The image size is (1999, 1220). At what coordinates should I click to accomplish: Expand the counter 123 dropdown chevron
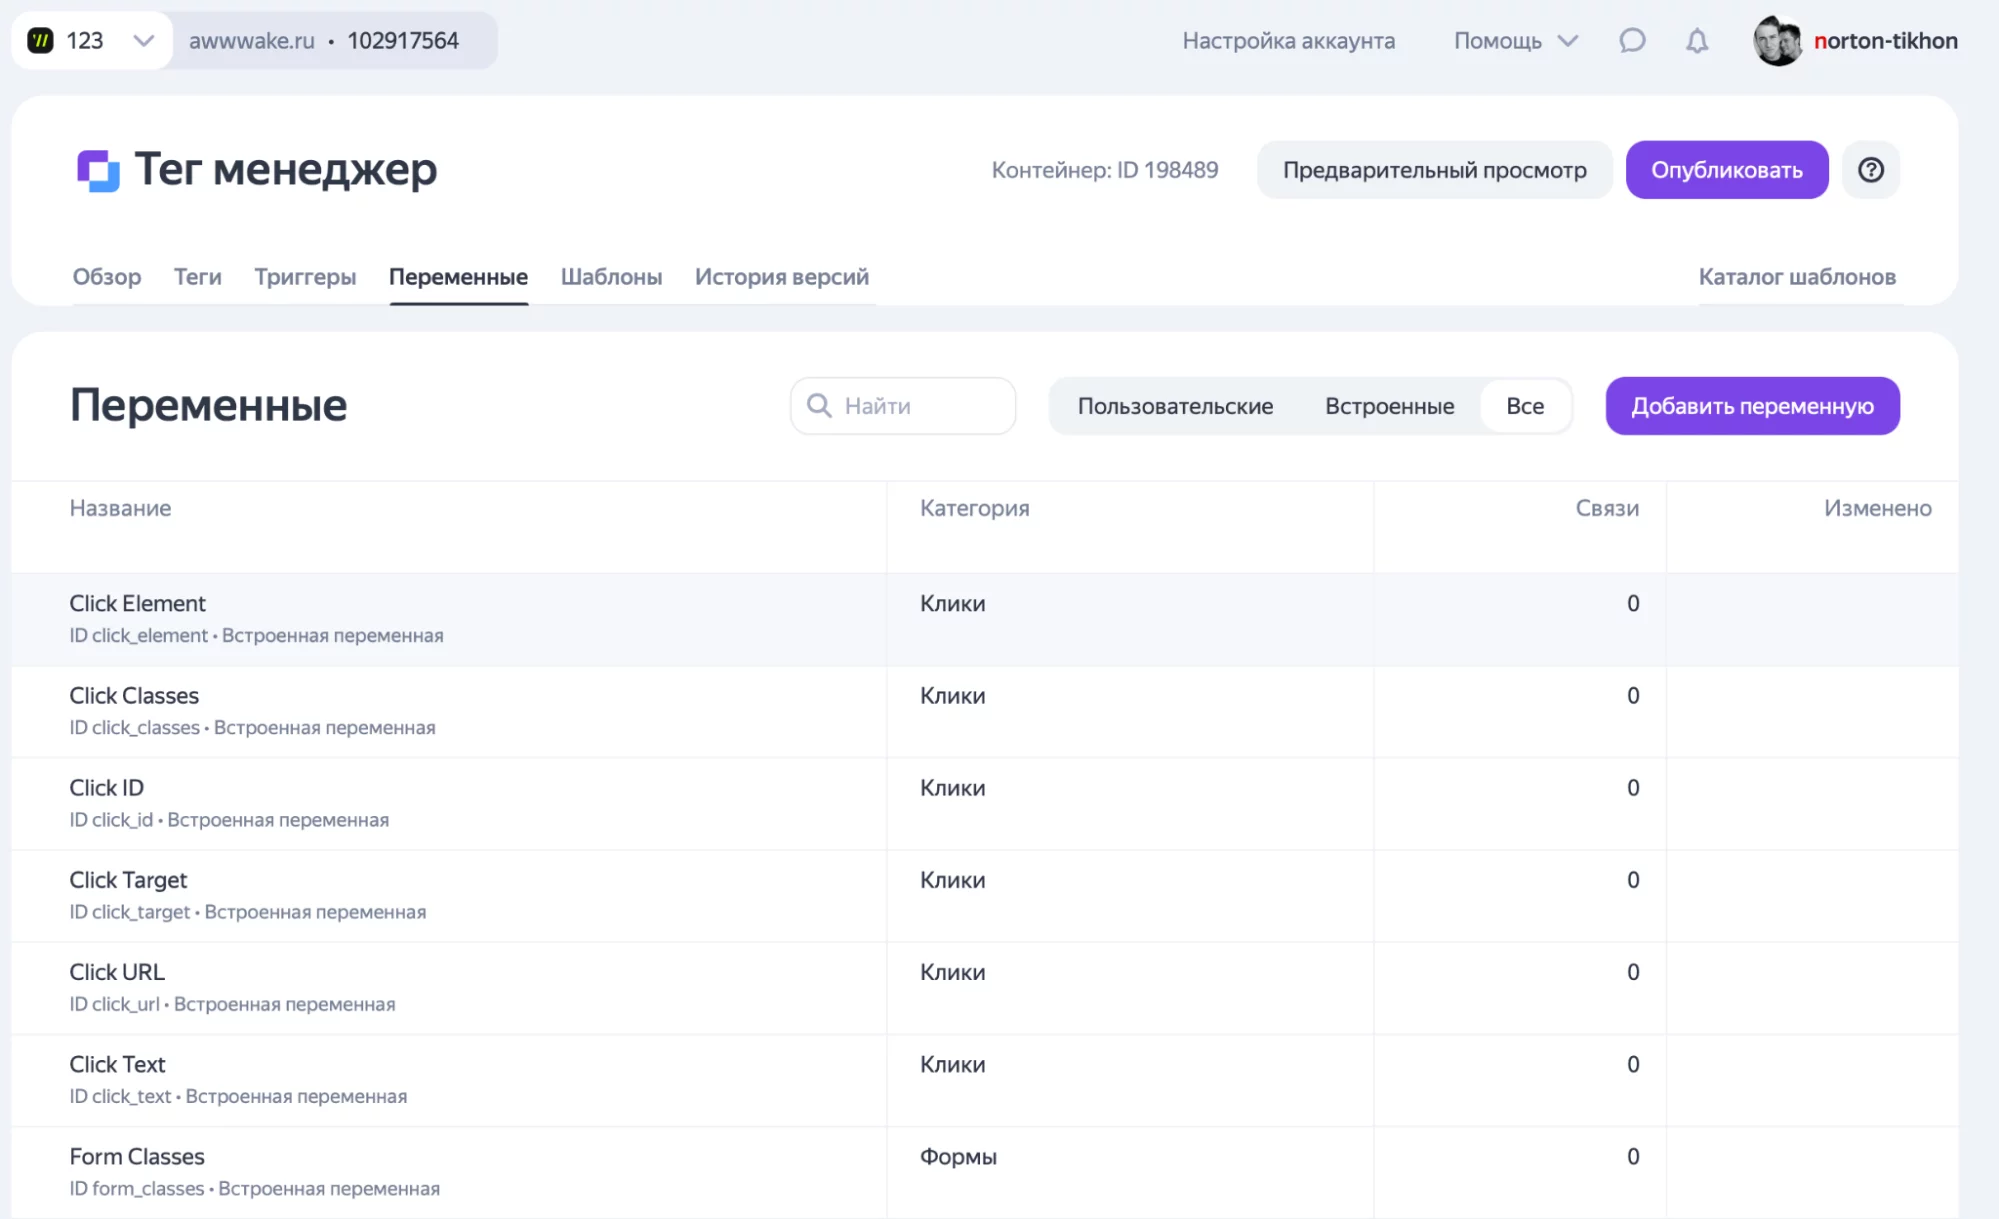(143, 41)
